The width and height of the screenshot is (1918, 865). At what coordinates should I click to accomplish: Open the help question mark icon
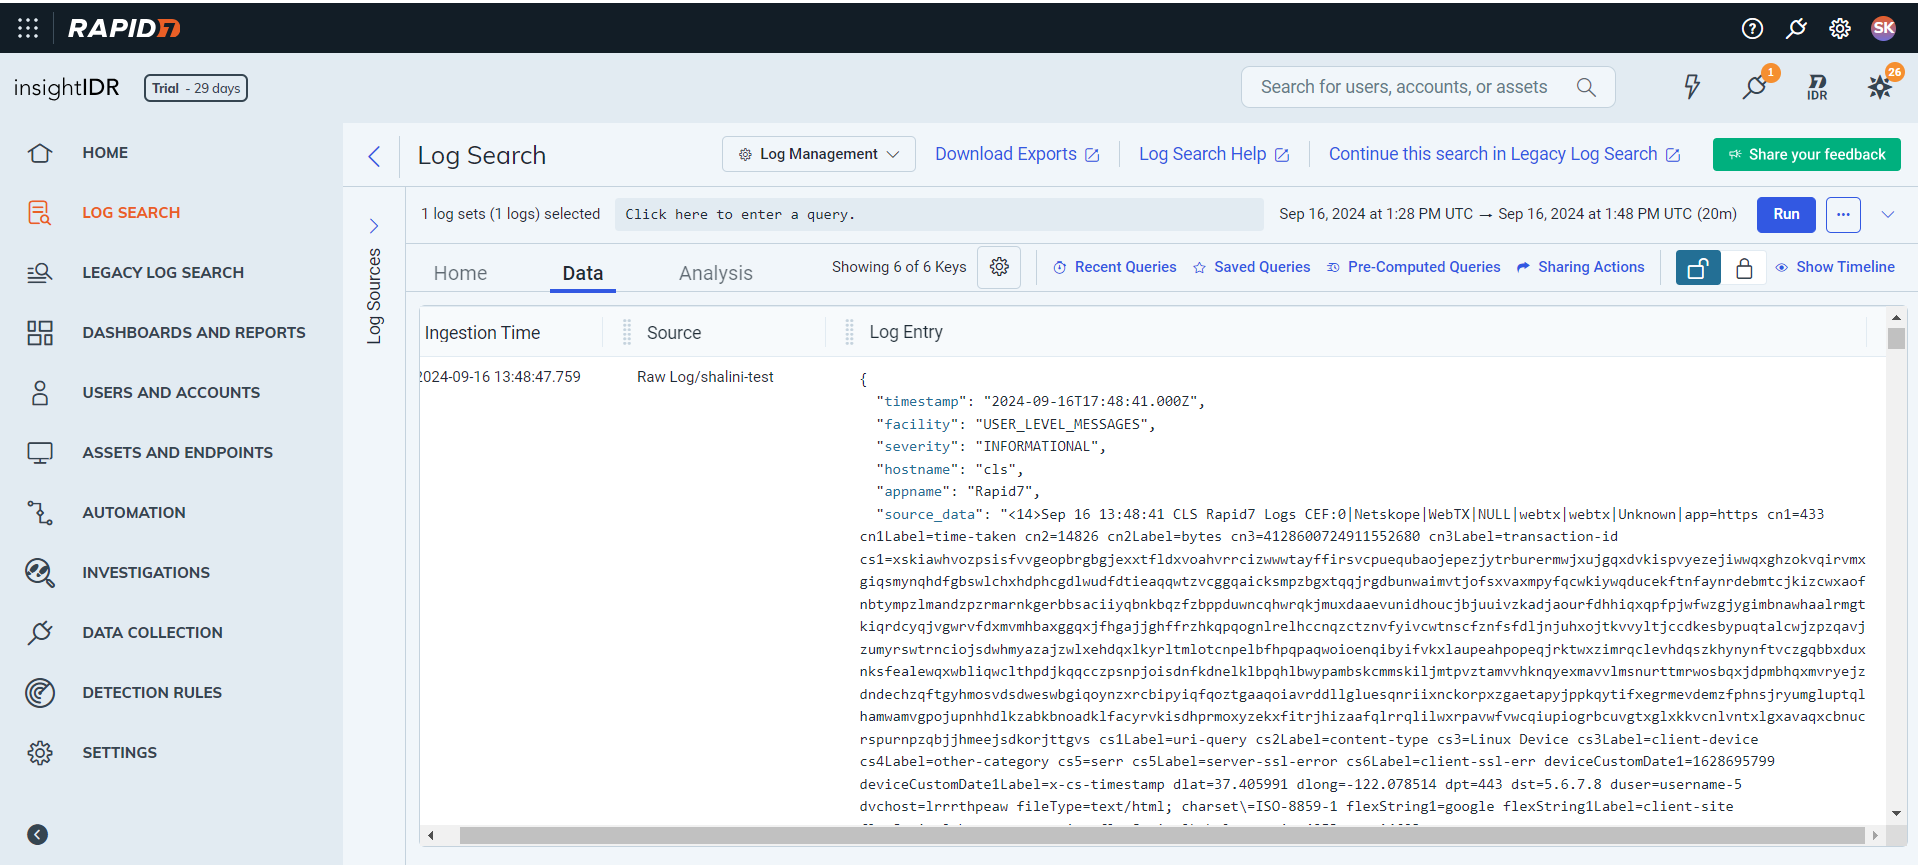[1752, 28]
